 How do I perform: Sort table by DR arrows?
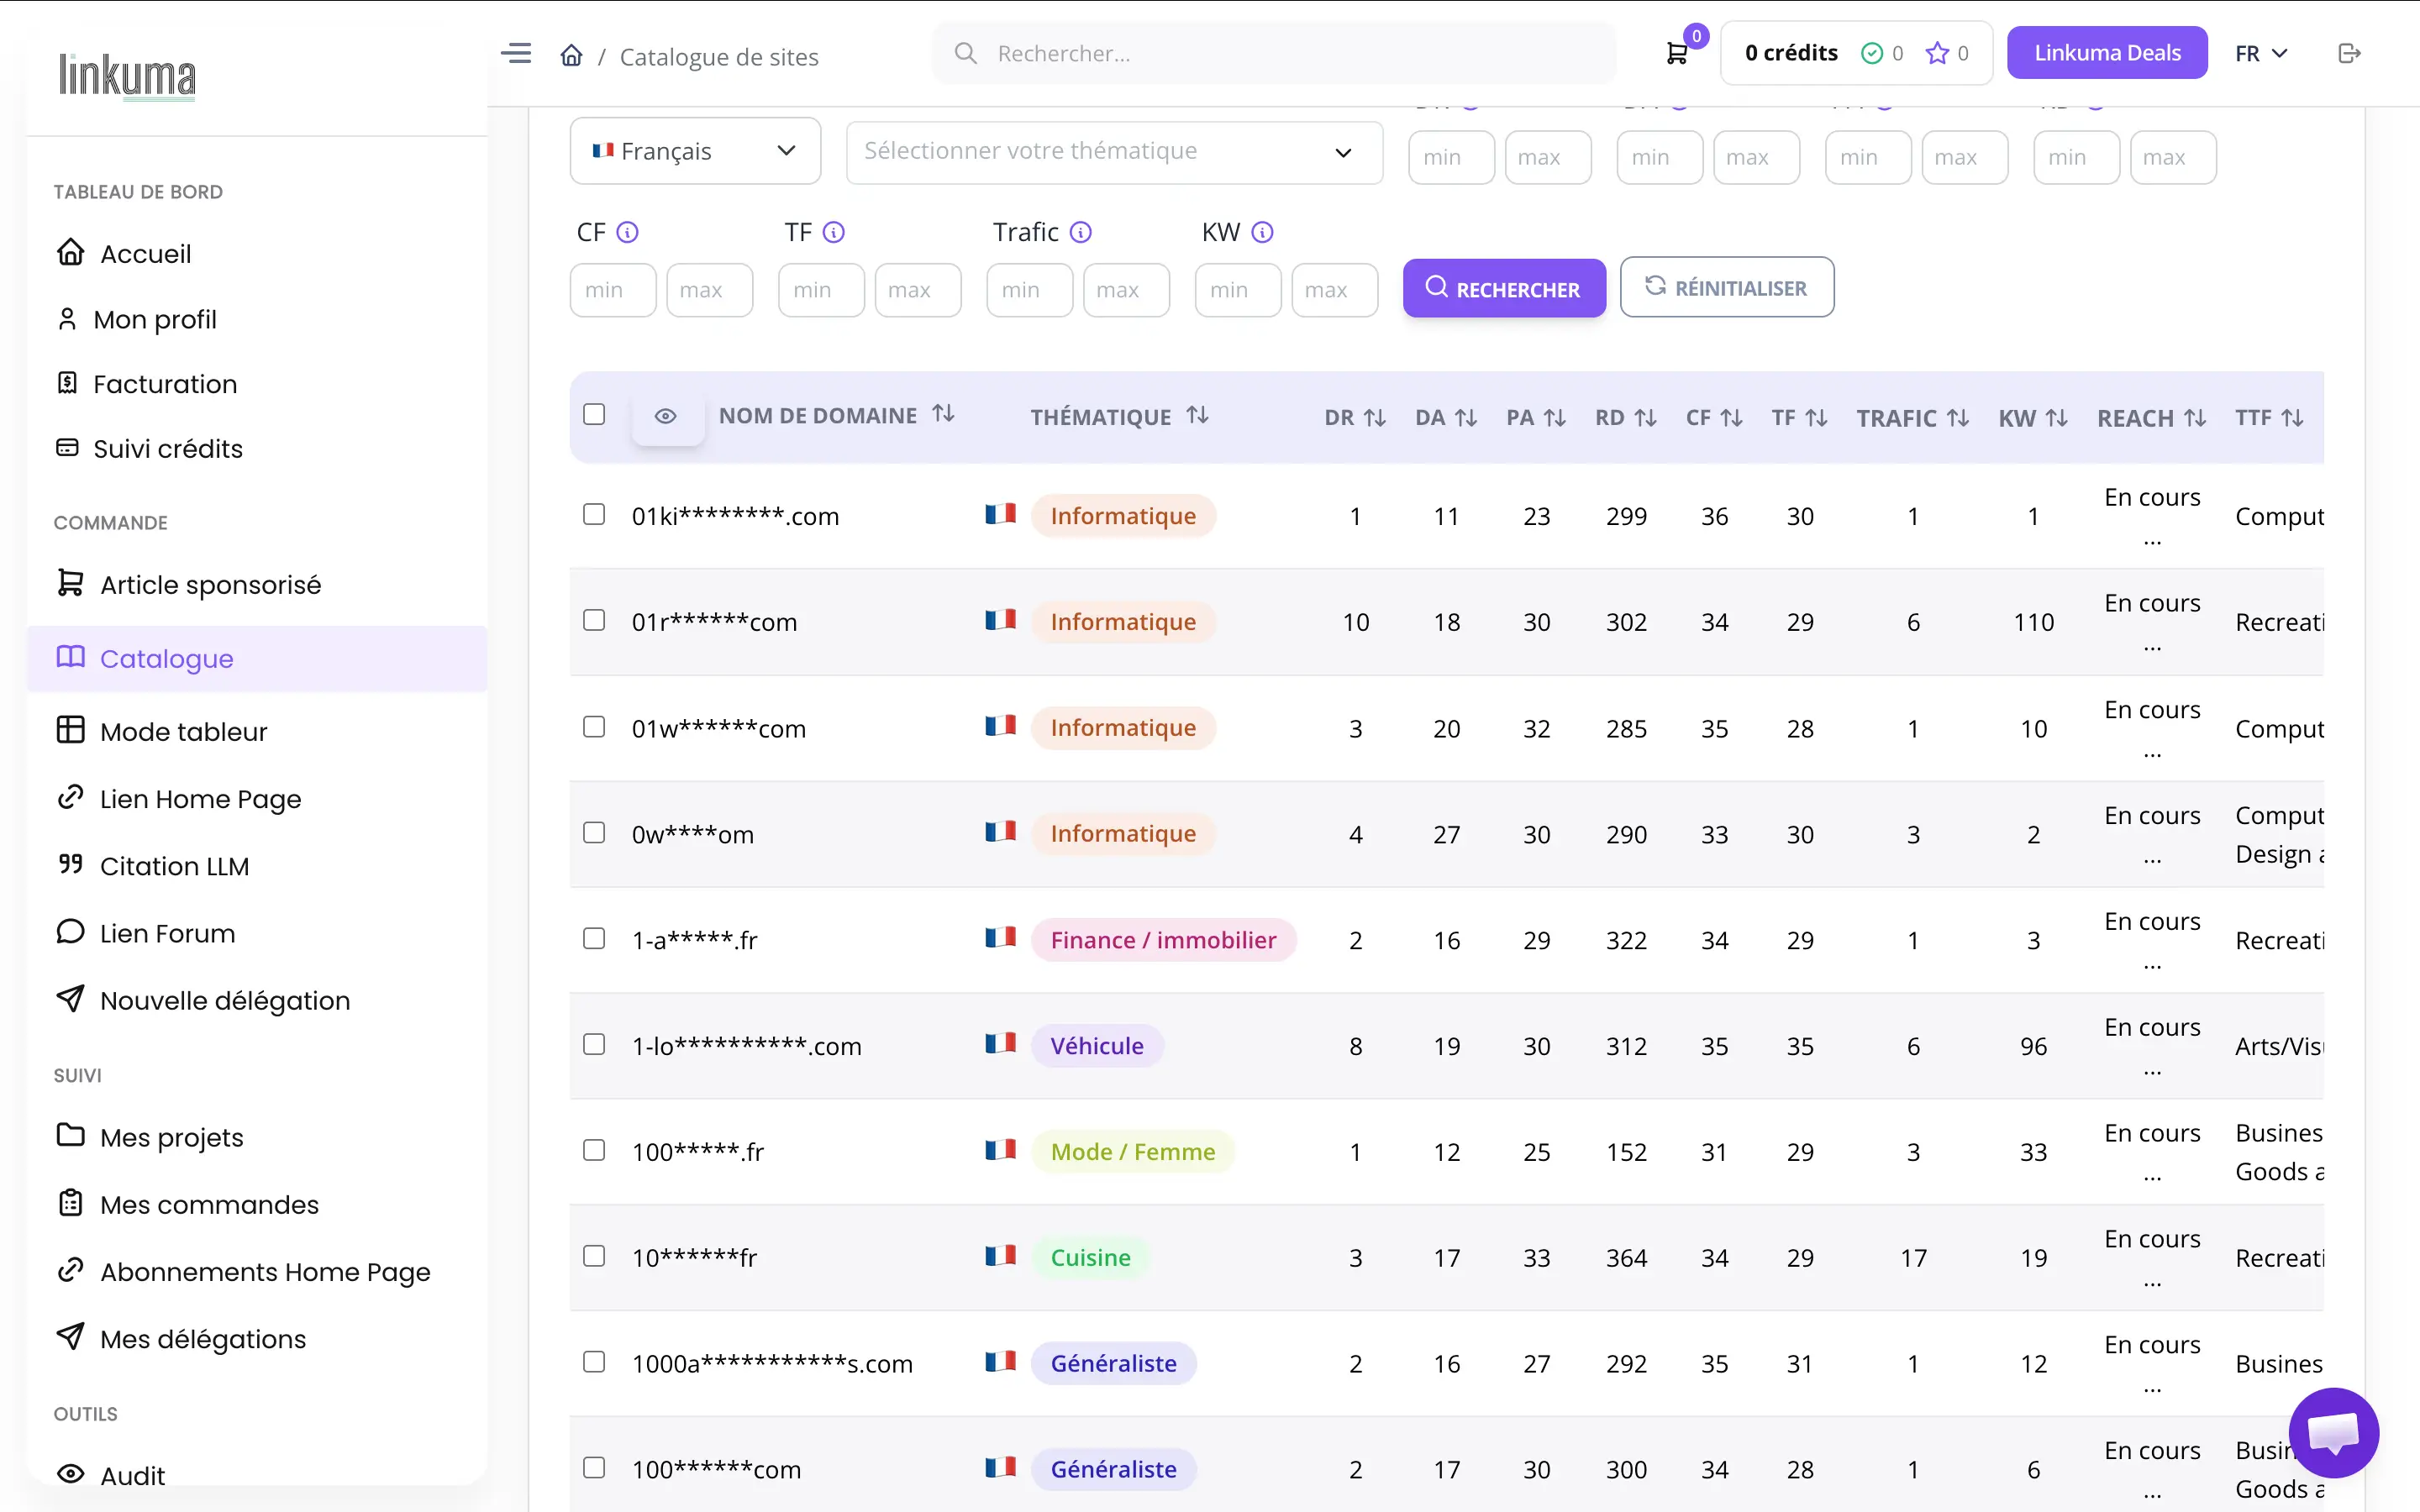click(x=1375, y=418)
